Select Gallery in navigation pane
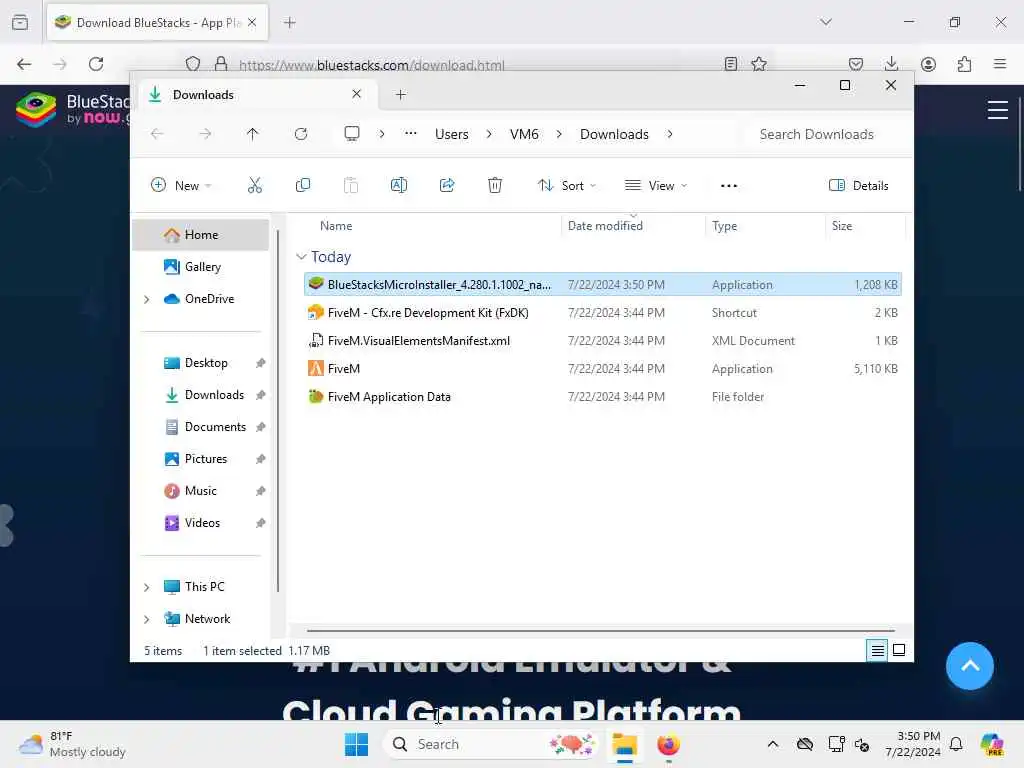This screenshot has width=1024, height=768. click(x=200, y=267)
